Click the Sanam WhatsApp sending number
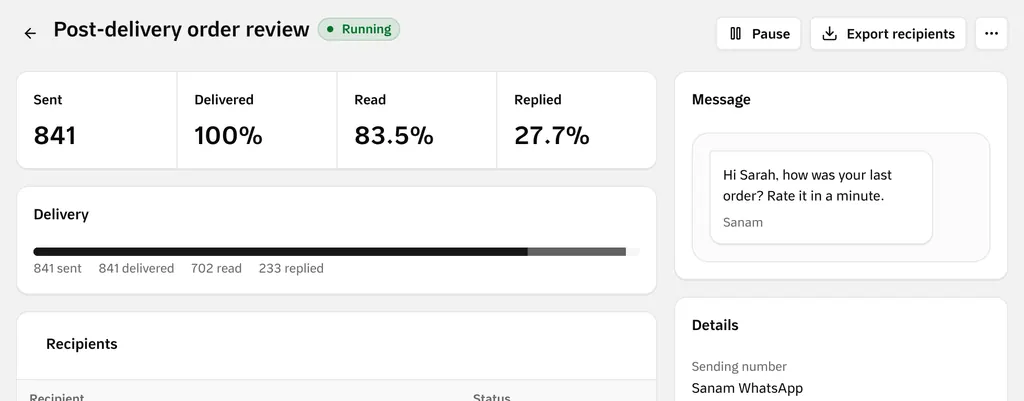 coord(747,388)
